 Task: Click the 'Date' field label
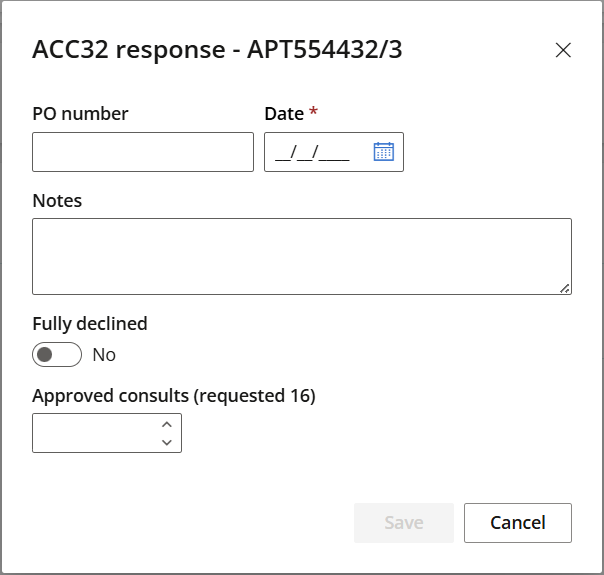coord(284,114)
